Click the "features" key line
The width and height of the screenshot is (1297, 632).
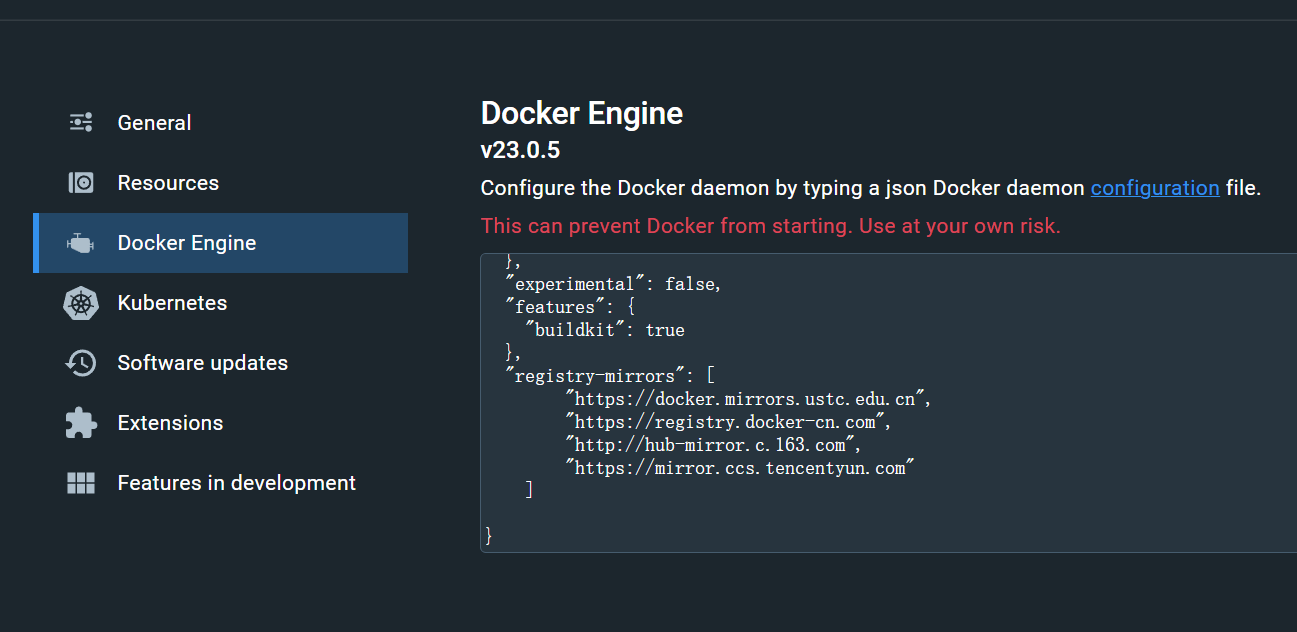[x=571, y=307]
